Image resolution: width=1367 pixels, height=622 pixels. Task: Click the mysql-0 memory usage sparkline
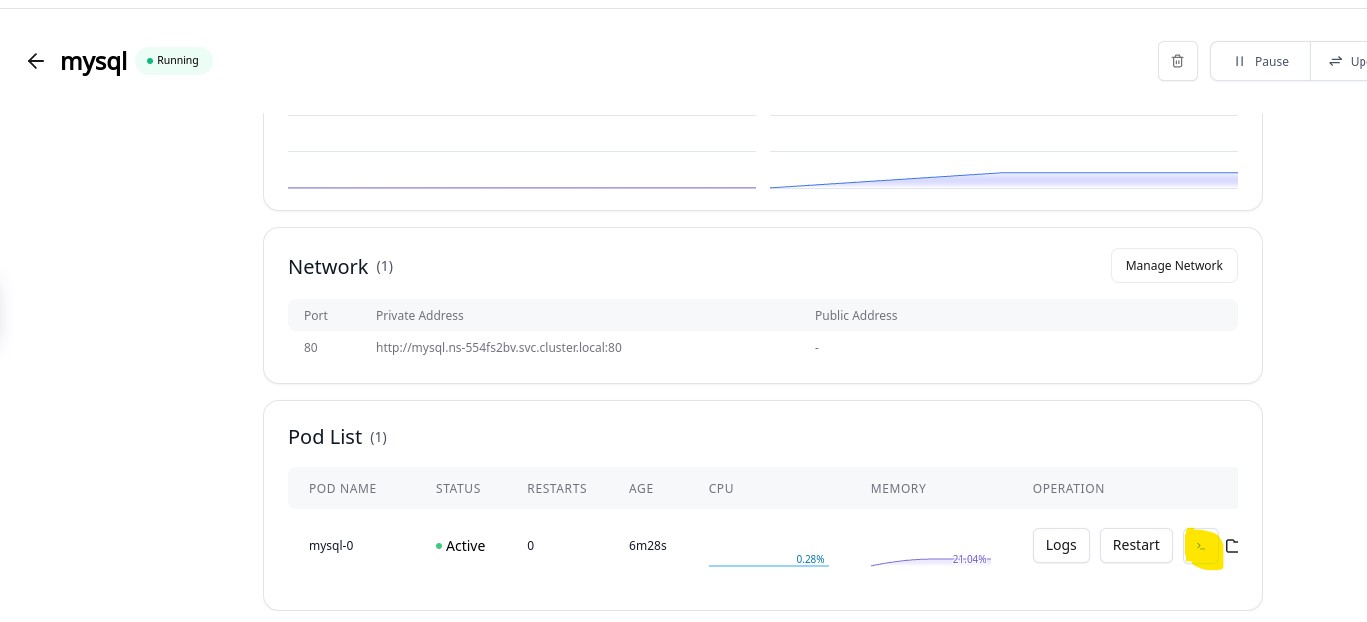point(930,560)
